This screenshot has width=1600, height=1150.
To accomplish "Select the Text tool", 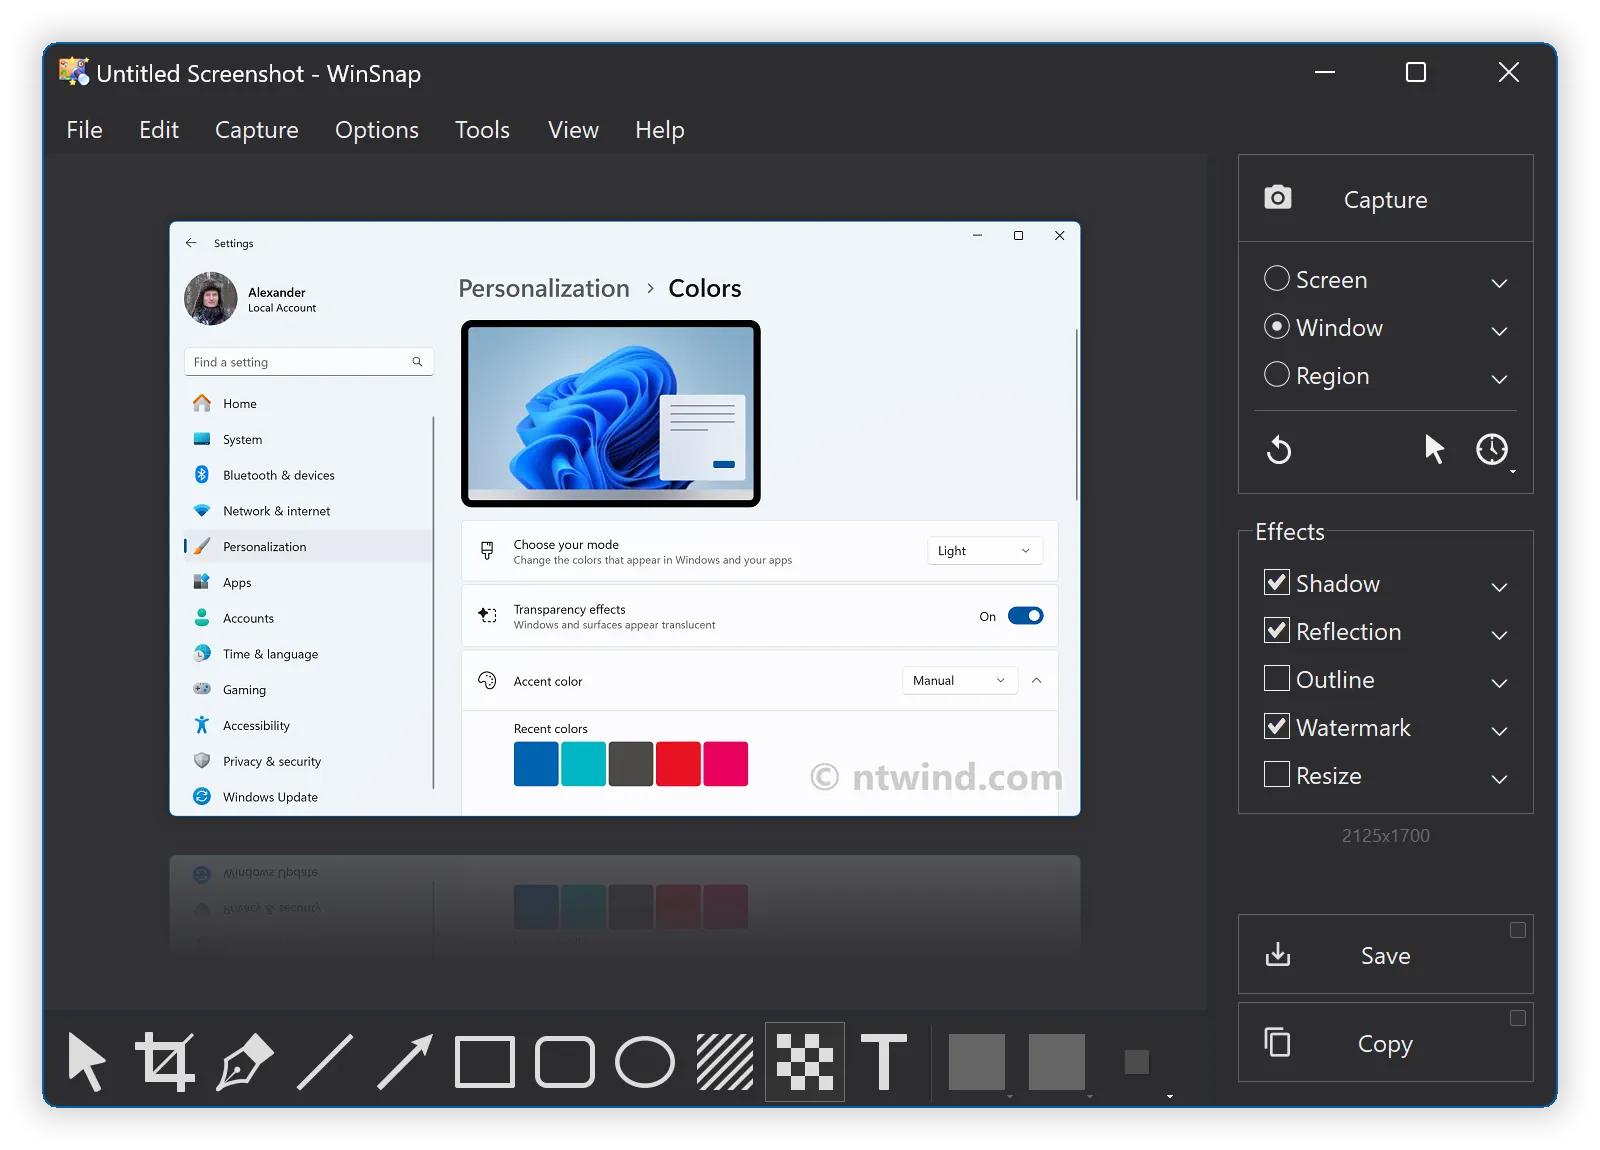I will tap(884, 1062).
